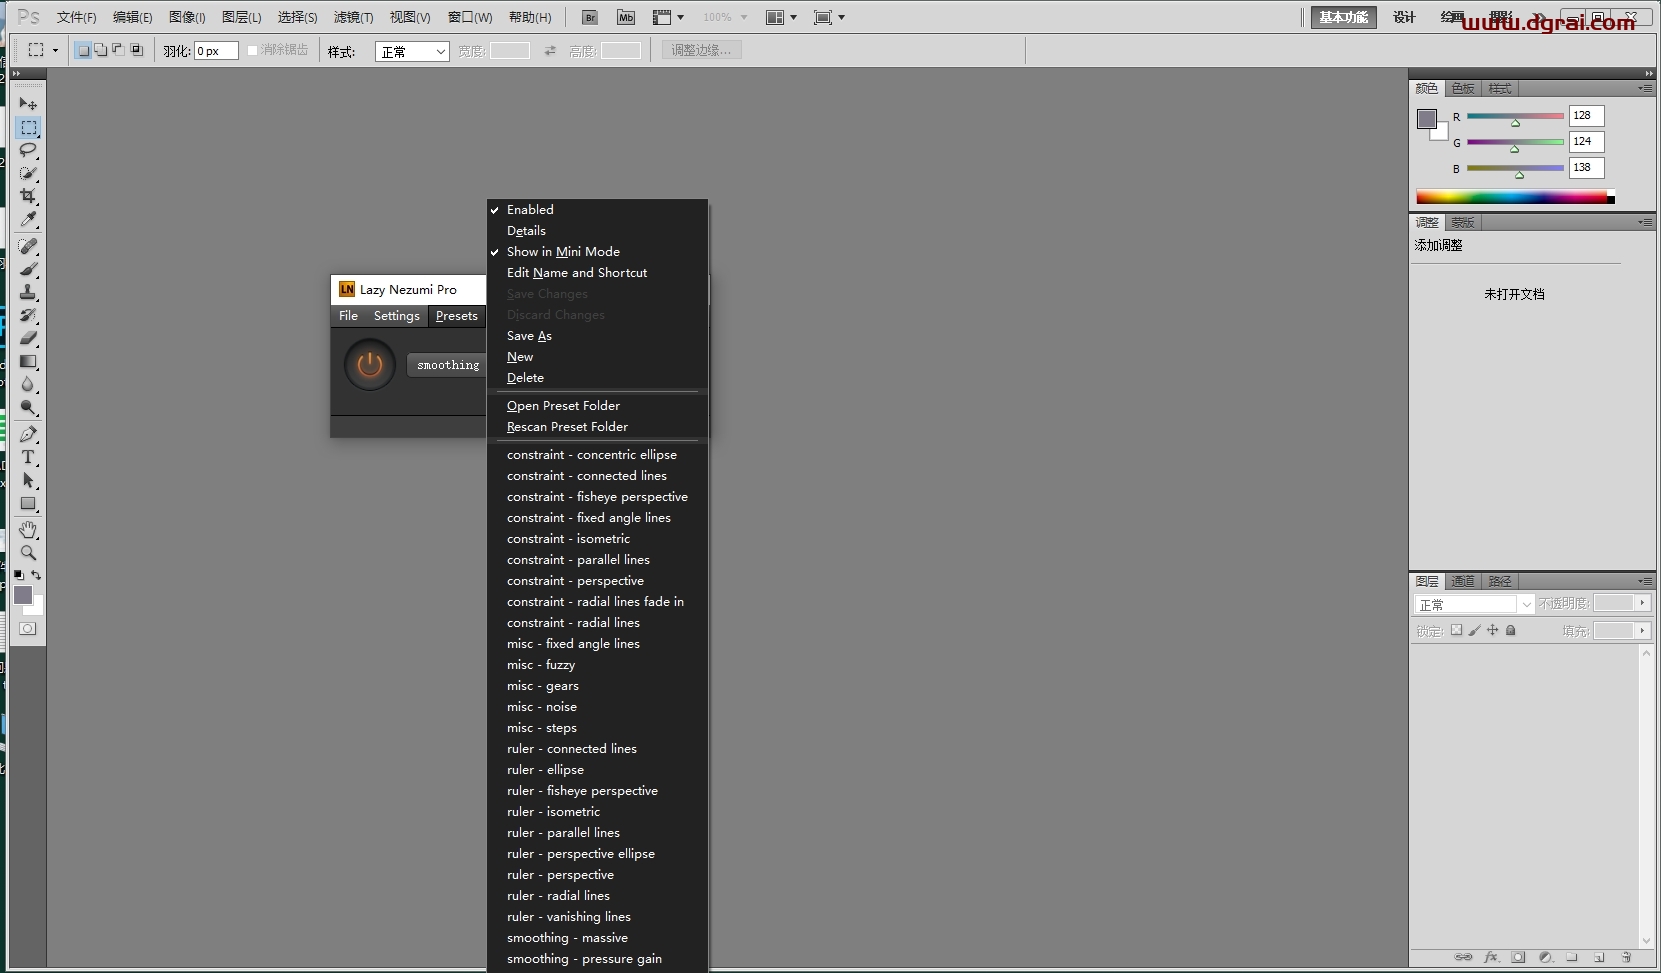
Task: Open Lazy Nezumi Settings menu
Action: point(397,315)
